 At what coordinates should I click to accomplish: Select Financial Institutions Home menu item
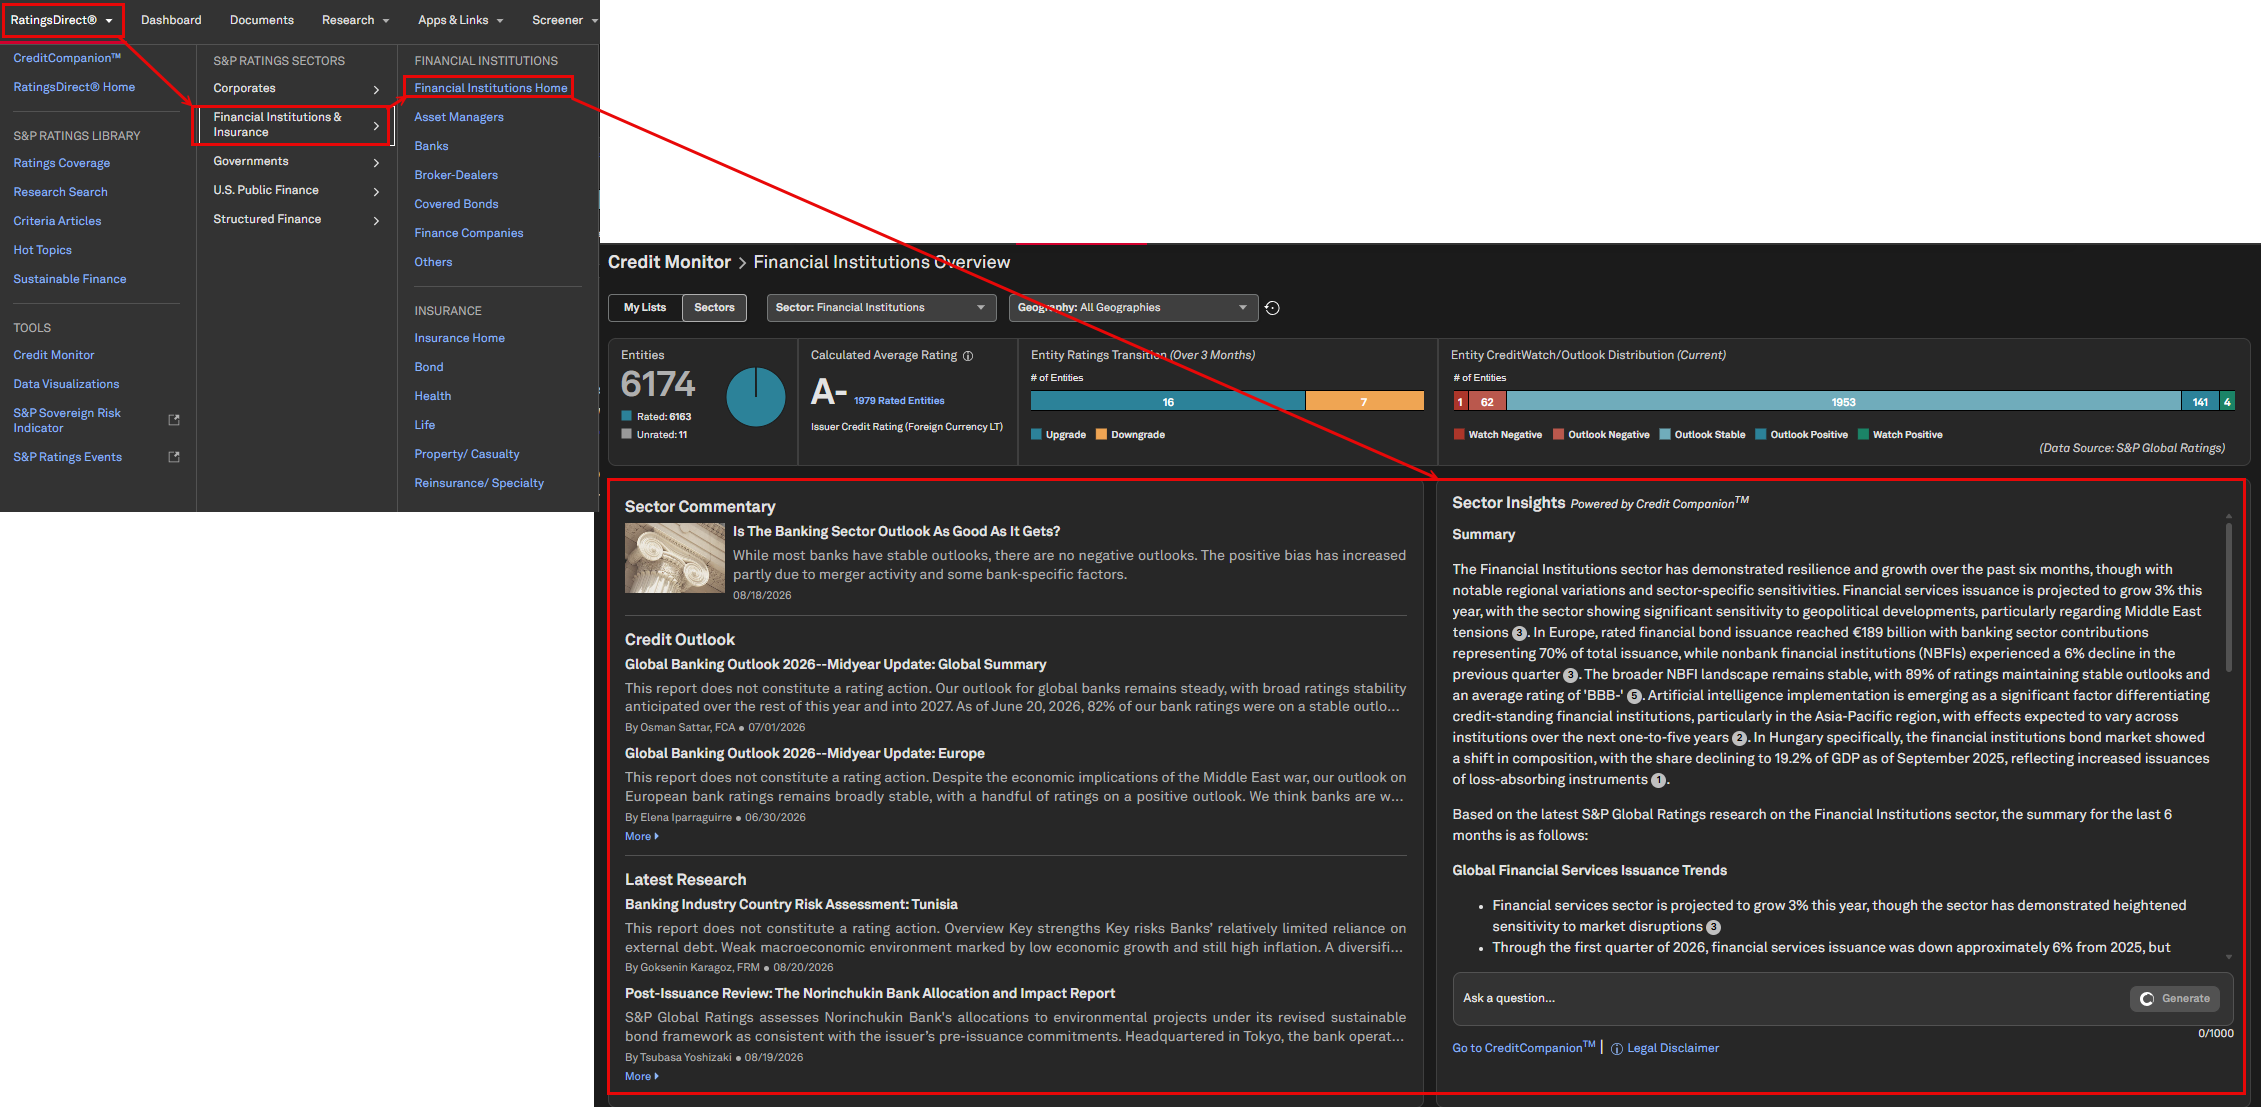click(x=490, y=88)
